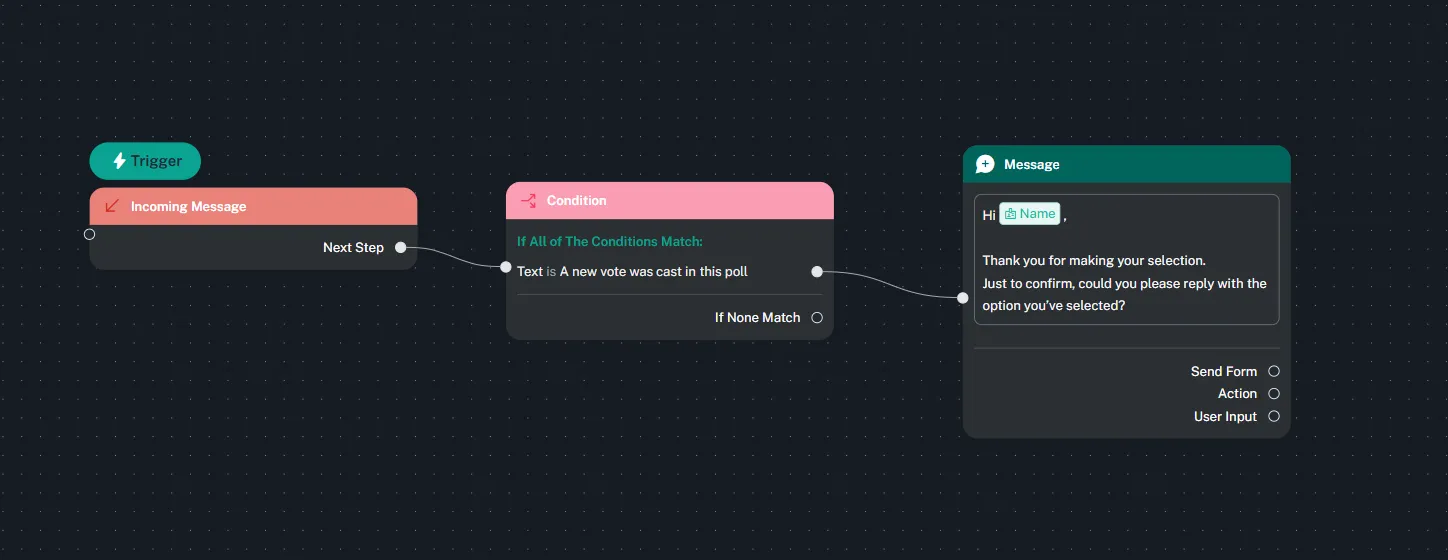Click the lightning bolt icon in Trigger
The image size is (1448, 560).
[119, 161]
